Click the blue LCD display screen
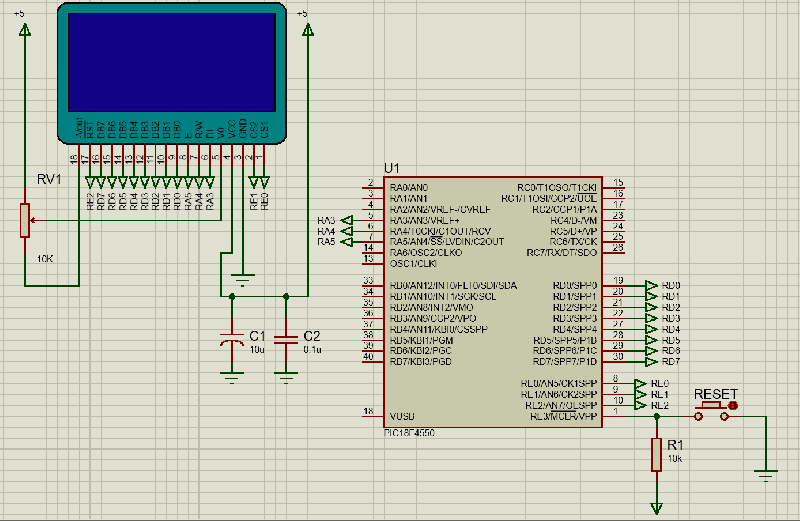 point(171,62)
